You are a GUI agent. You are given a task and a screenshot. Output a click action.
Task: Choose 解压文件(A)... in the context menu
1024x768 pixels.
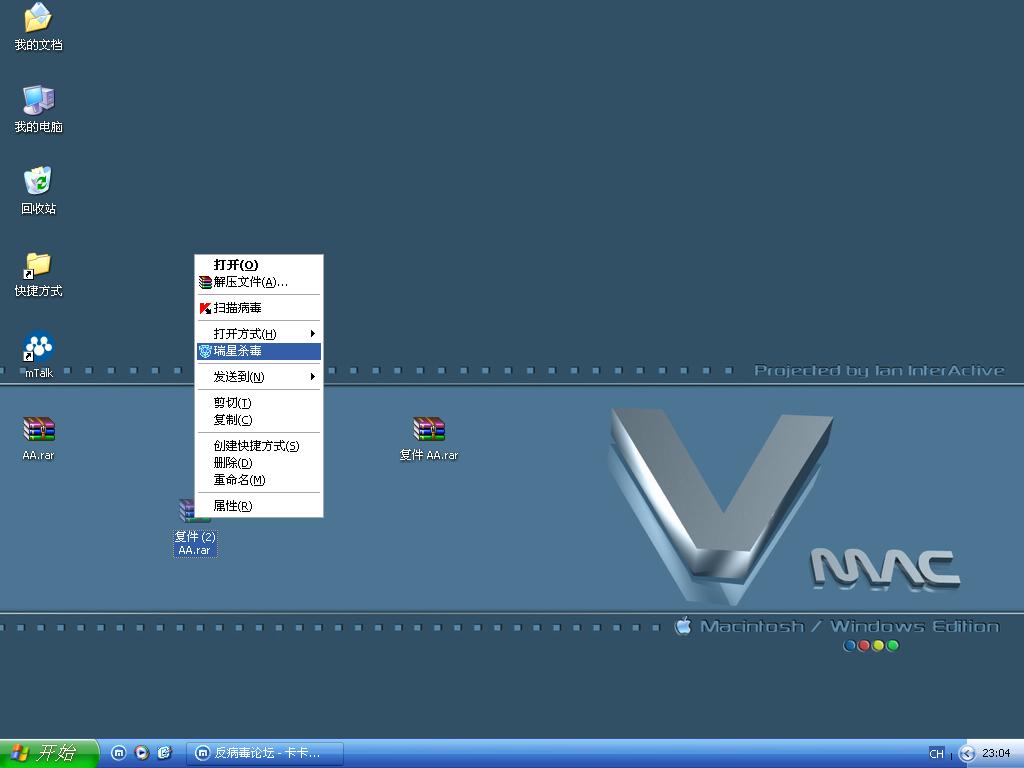(259, 282)
